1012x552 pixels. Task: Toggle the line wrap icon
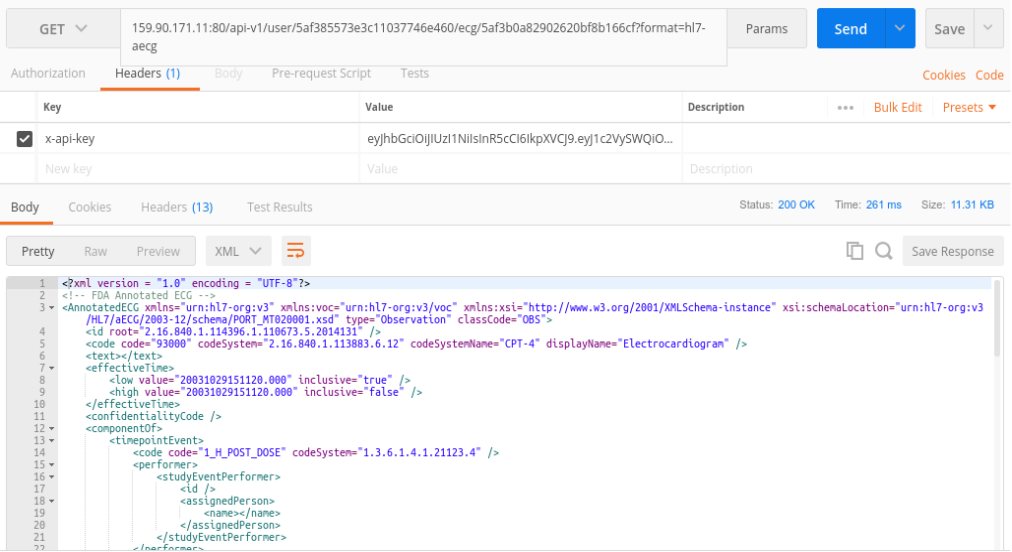[296, 251]
